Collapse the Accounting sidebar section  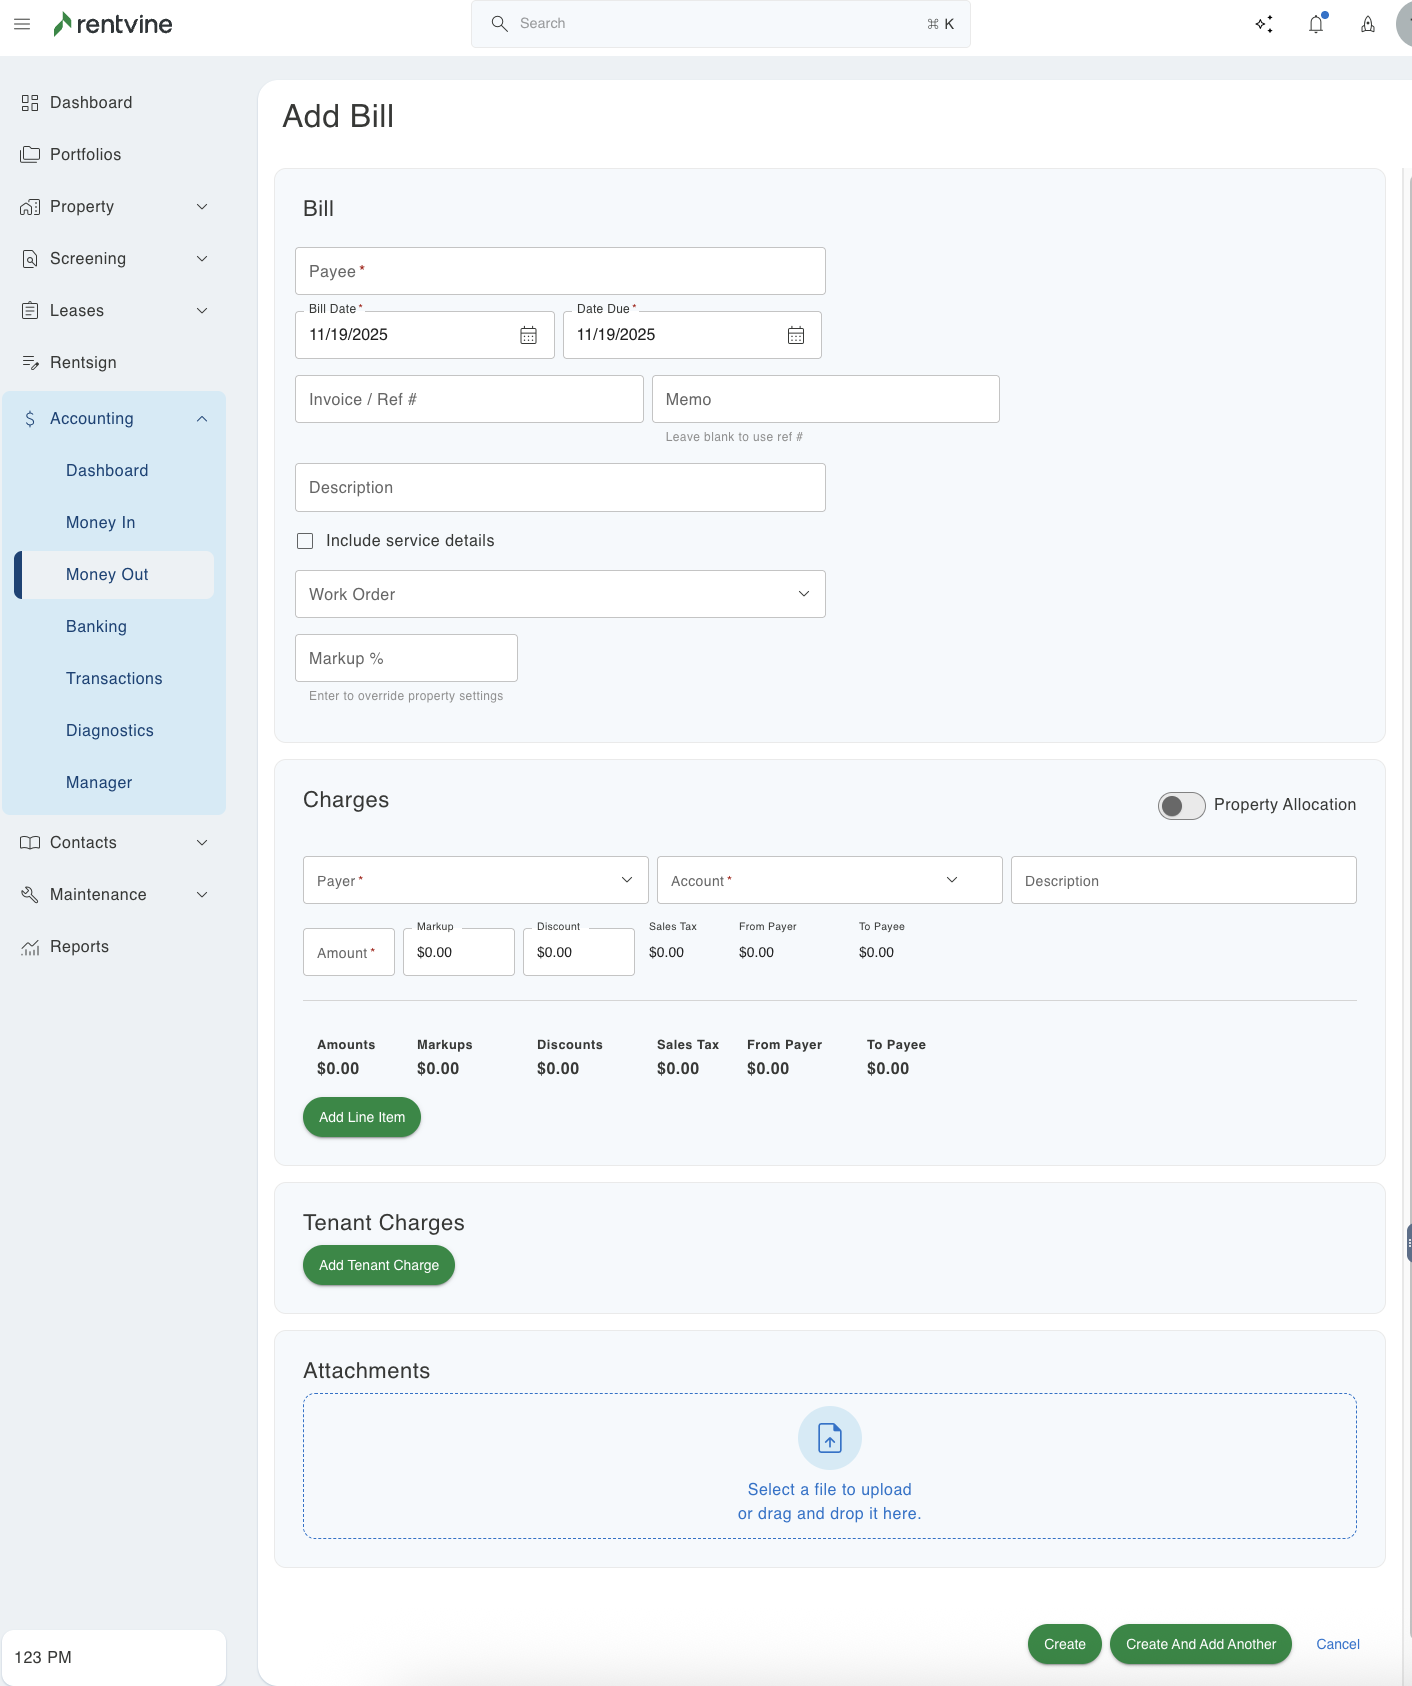click(202, 419)
